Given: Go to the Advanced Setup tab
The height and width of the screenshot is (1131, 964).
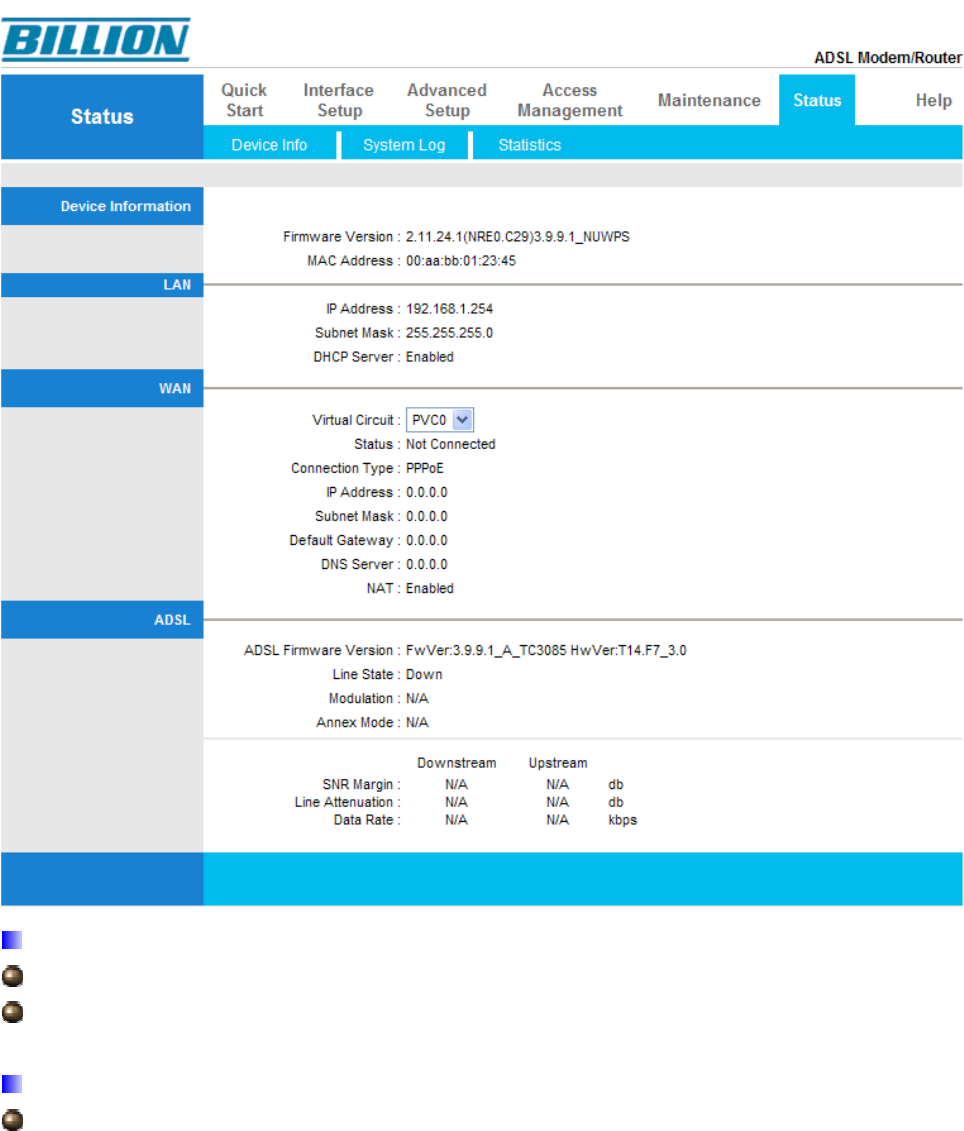Looking at the screenshot, I should click(x=447, y=100).
